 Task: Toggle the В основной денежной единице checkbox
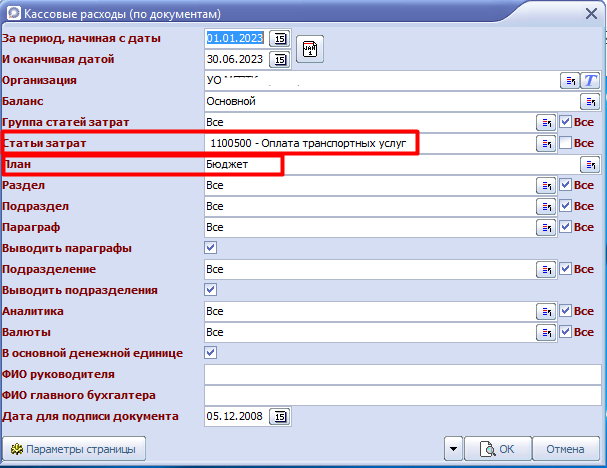click(x=211, y=353)
